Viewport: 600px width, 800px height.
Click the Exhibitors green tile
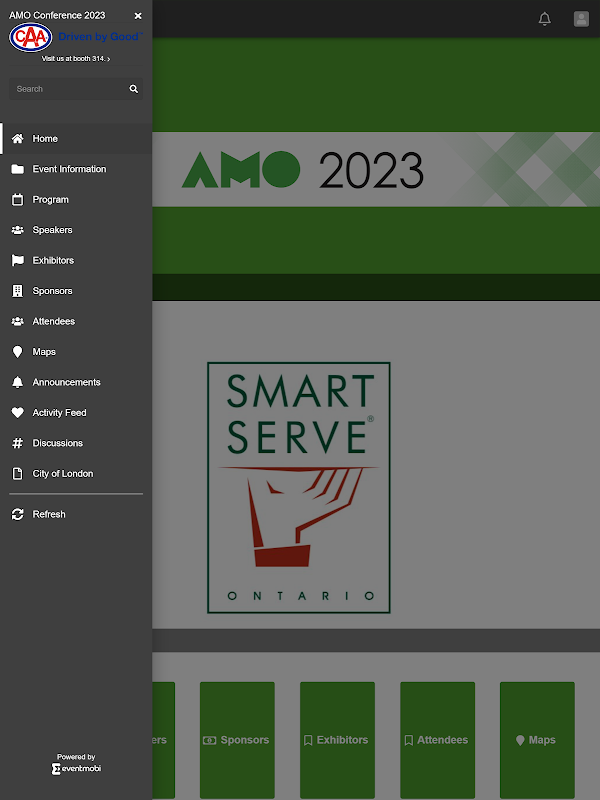(x=337, y=740)
